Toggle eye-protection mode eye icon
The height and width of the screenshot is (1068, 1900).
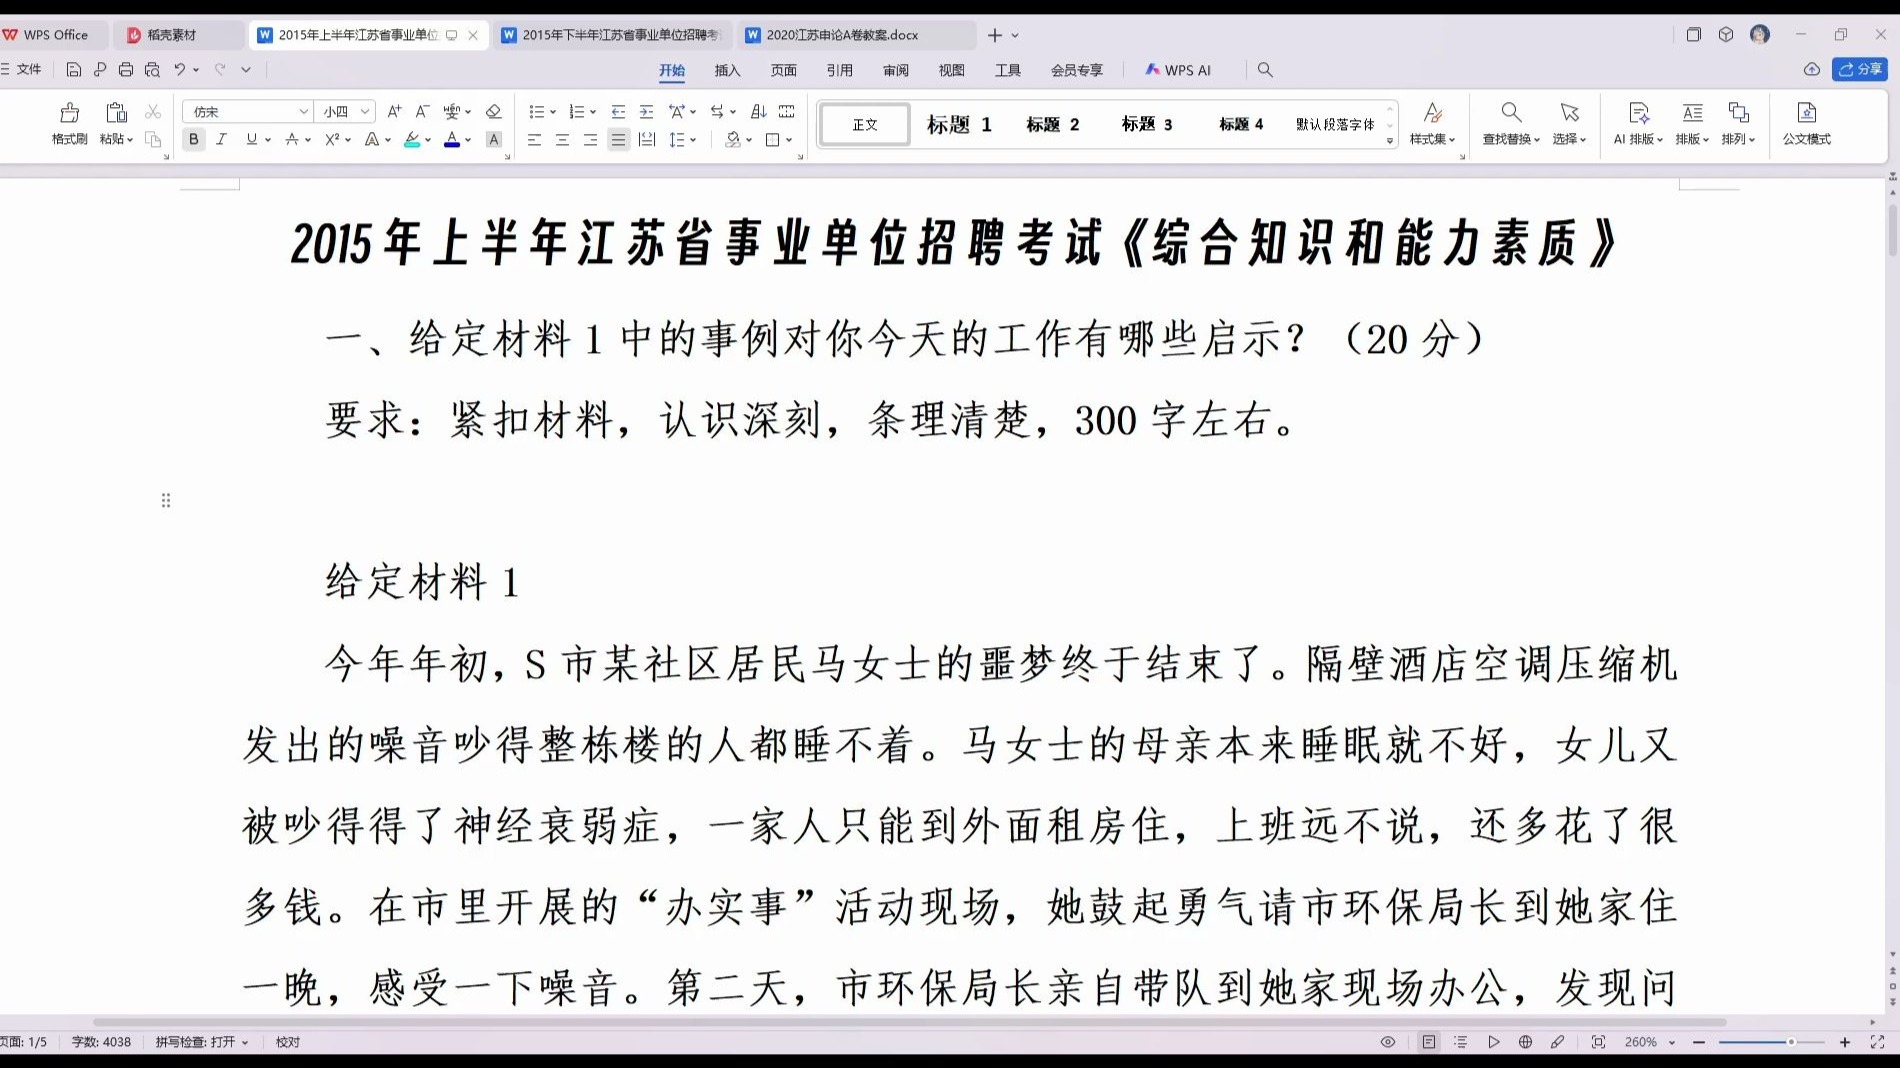[x=1388, y=1042]
